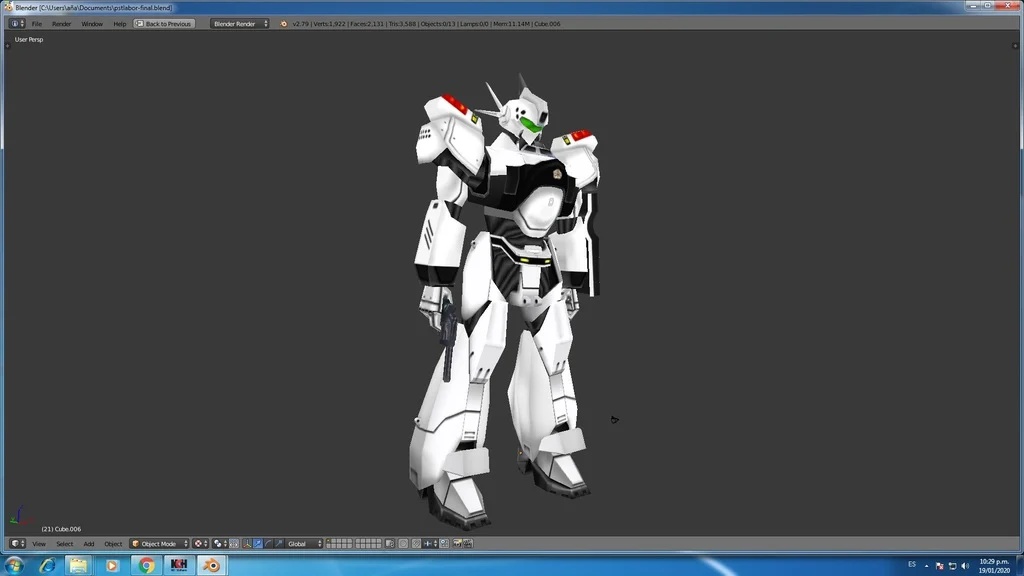Open the File menu

click(37, 24)
